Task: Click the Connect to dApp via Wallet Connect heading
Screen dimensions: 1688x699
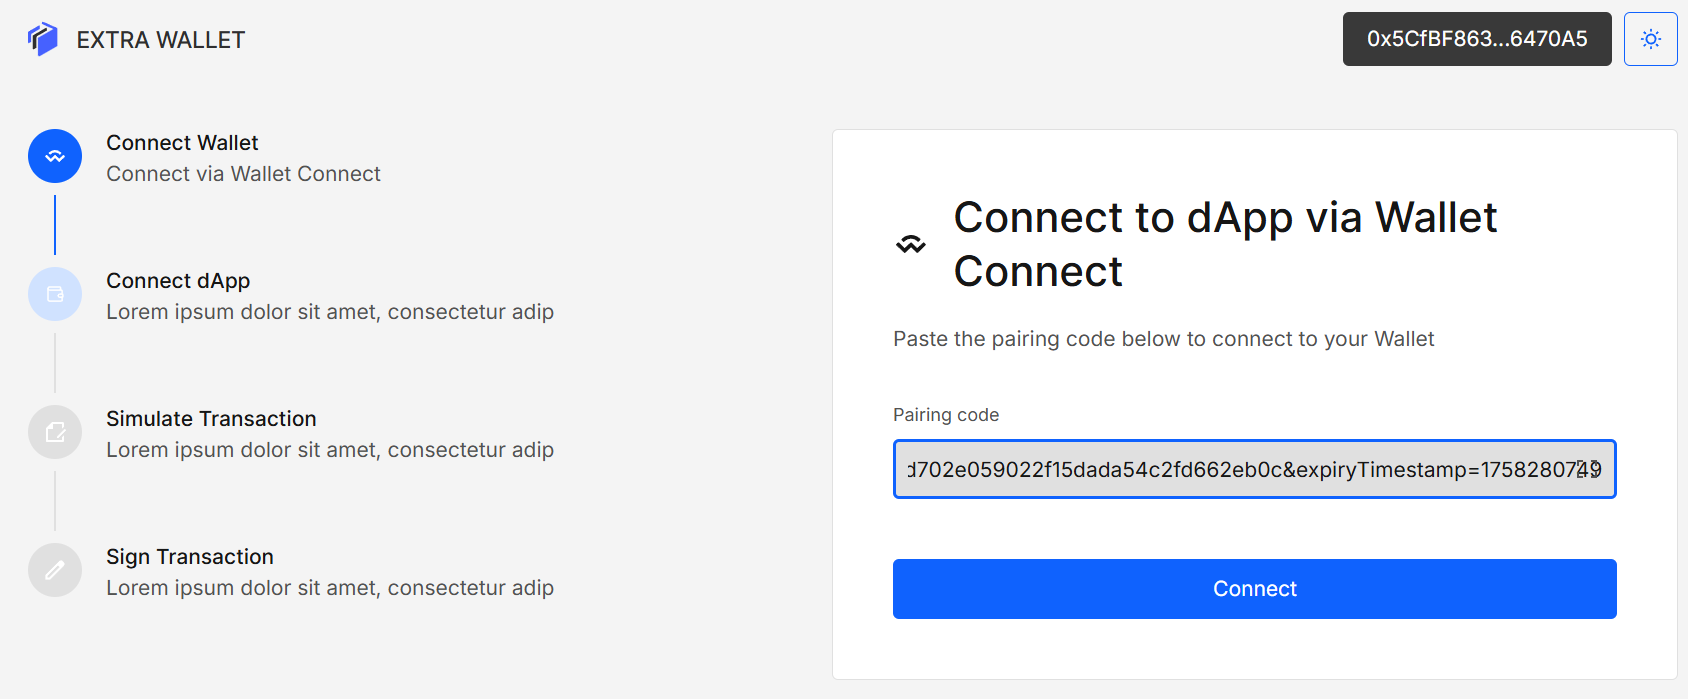Action: coord(1224,244)
